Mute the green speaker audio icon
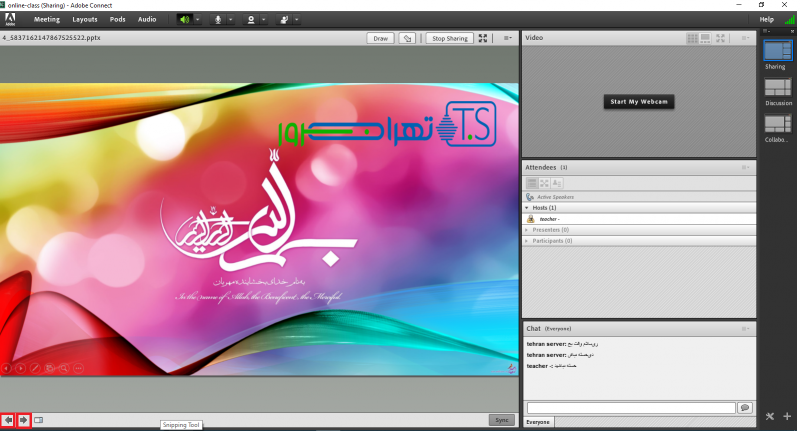Image resolution: width=800 pixels, height=431 pixels. (x=184, y=19)
